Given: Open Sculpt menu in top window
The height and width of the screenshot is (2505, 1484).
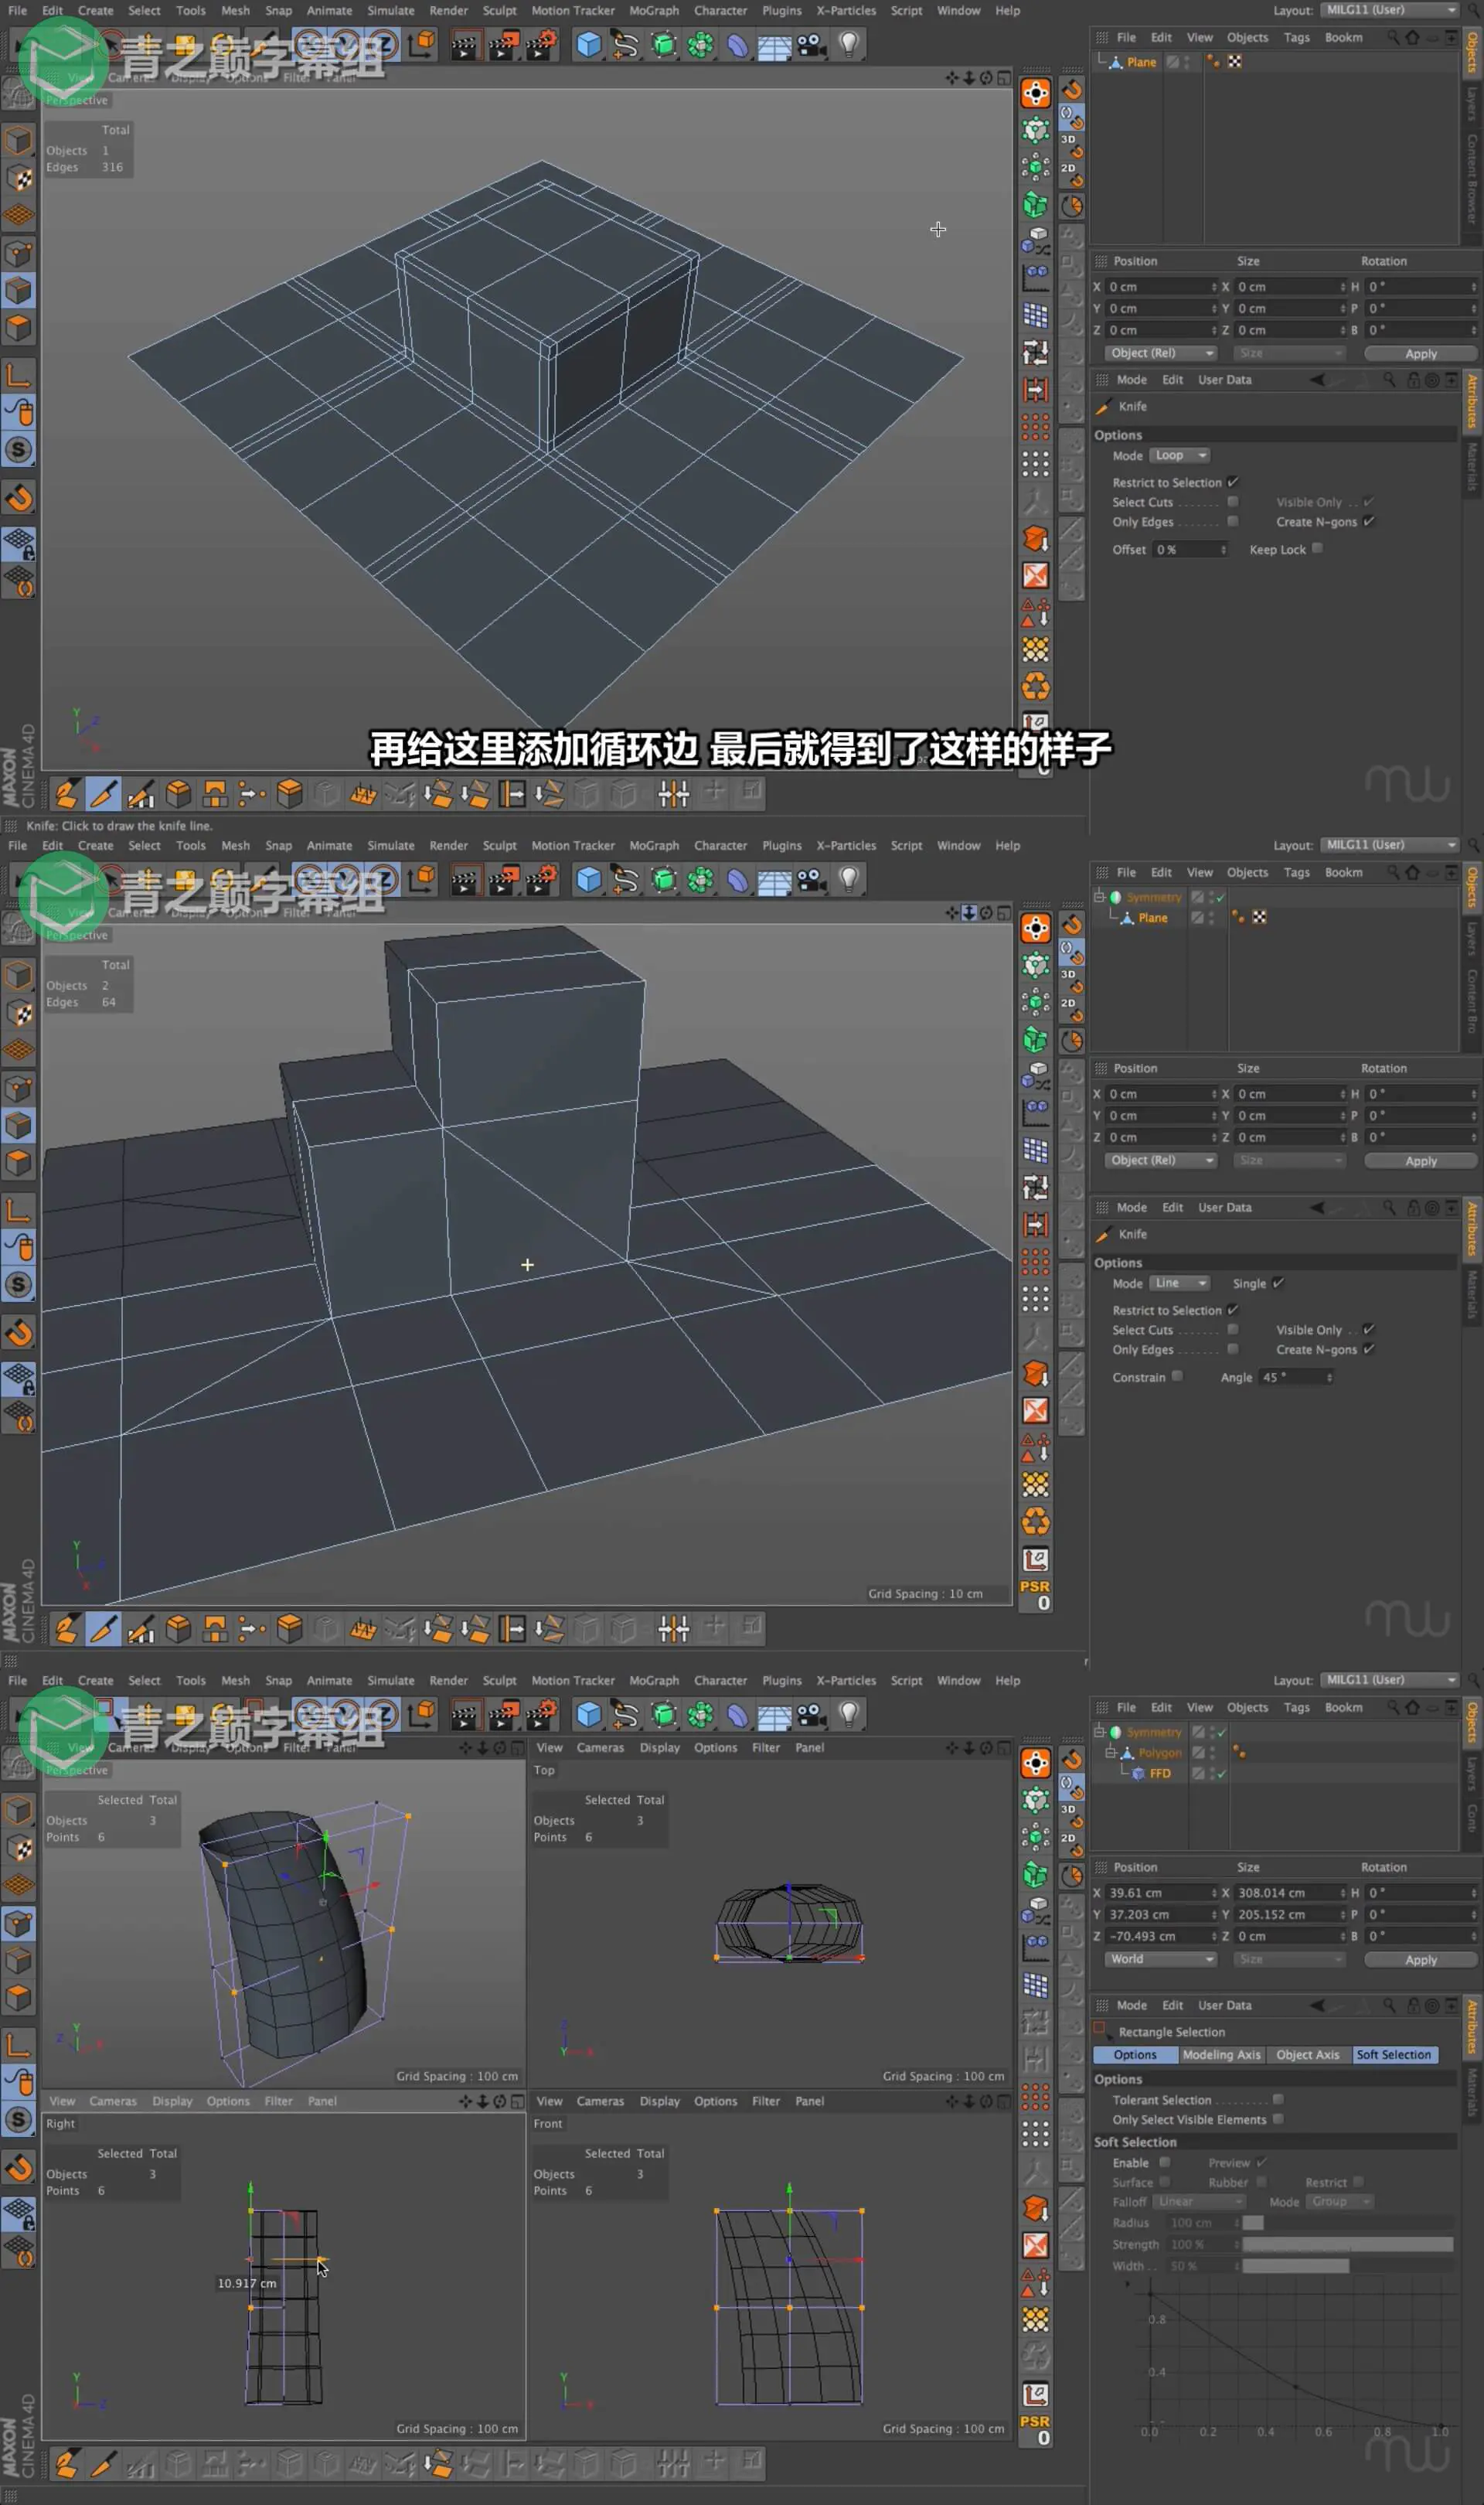Looking at the screenshot, I should (x=499, y=11).
